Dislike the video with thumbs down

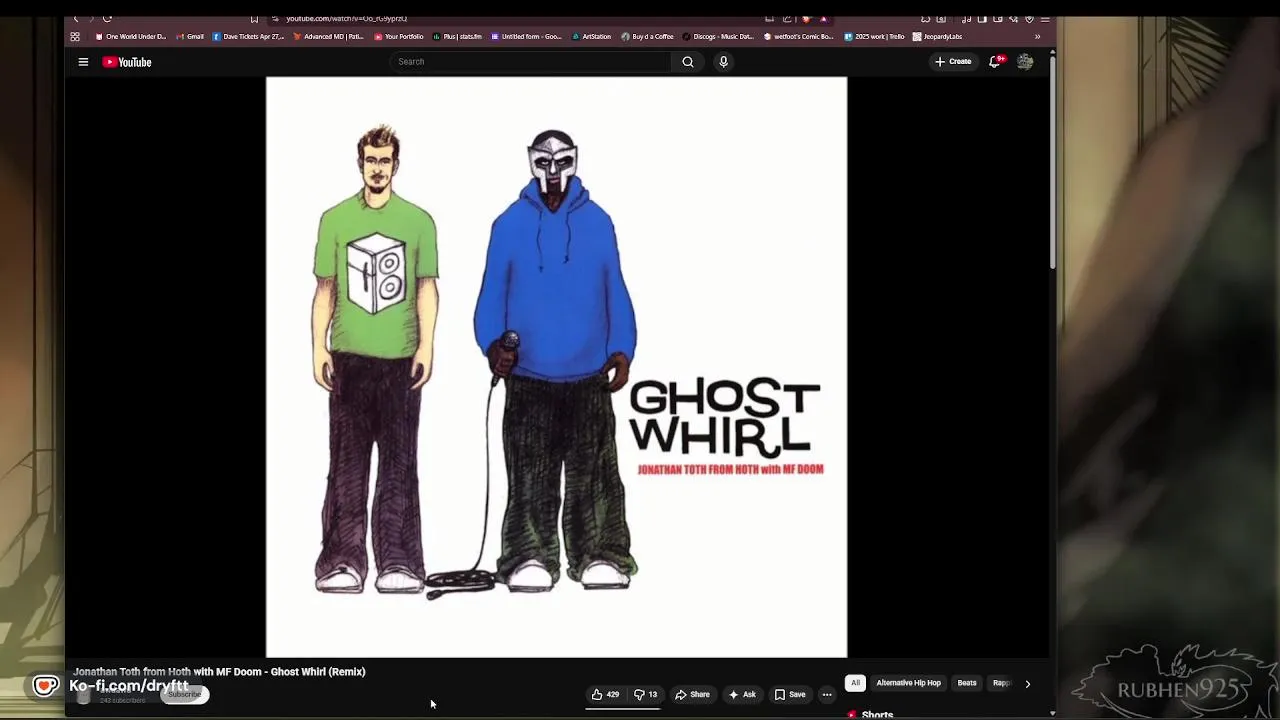coord(646,694)
